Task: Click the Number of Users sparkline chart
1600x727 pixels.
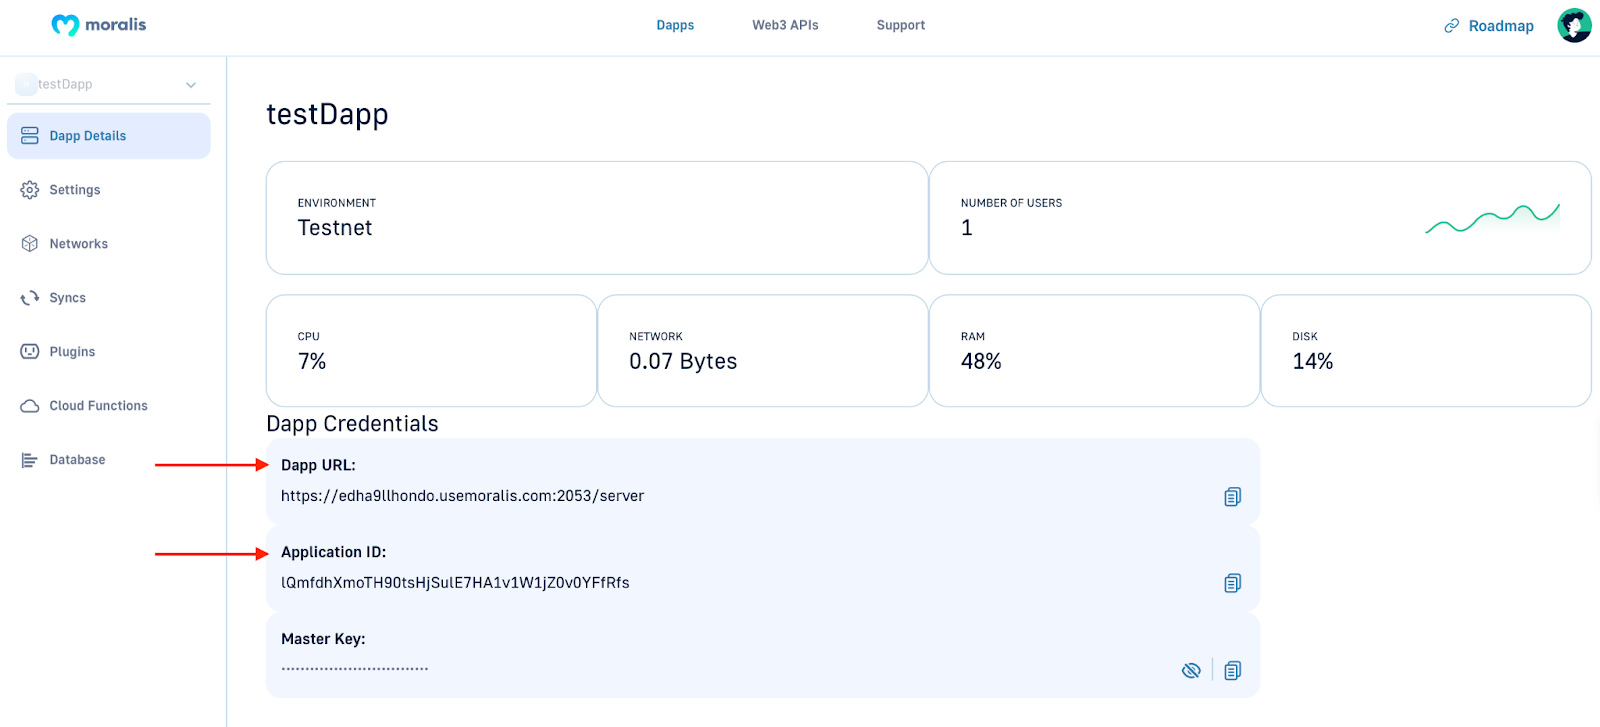Action: (x=1492, y=218)
